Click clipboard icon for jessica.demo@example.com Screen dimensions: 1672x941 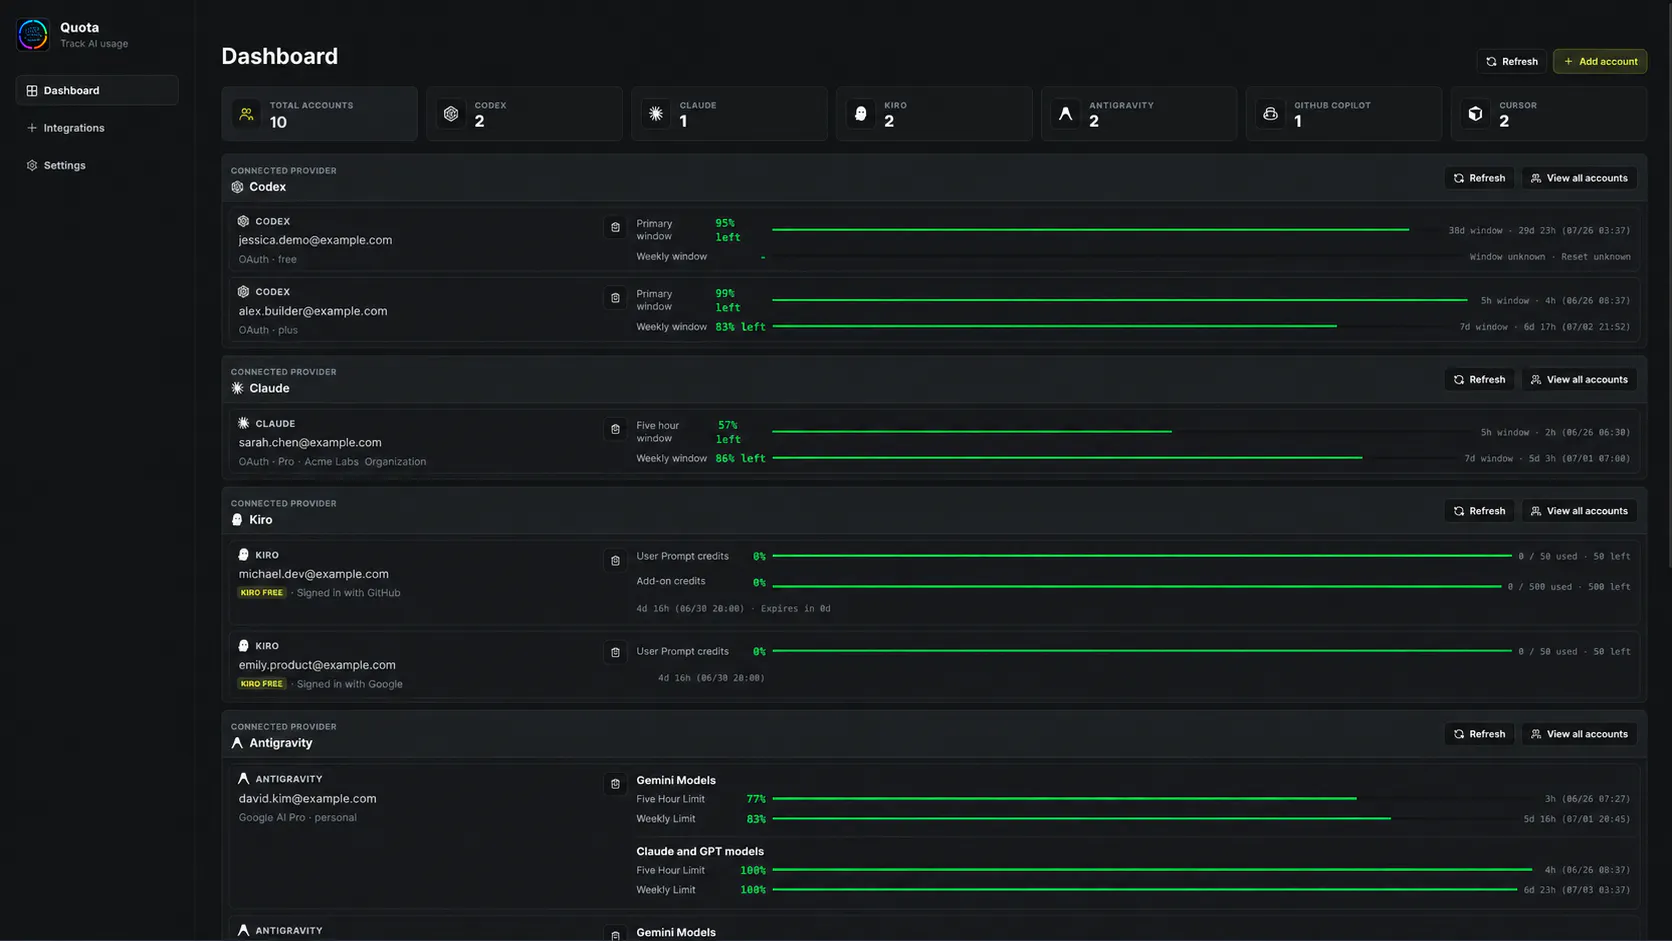[615, 228]
